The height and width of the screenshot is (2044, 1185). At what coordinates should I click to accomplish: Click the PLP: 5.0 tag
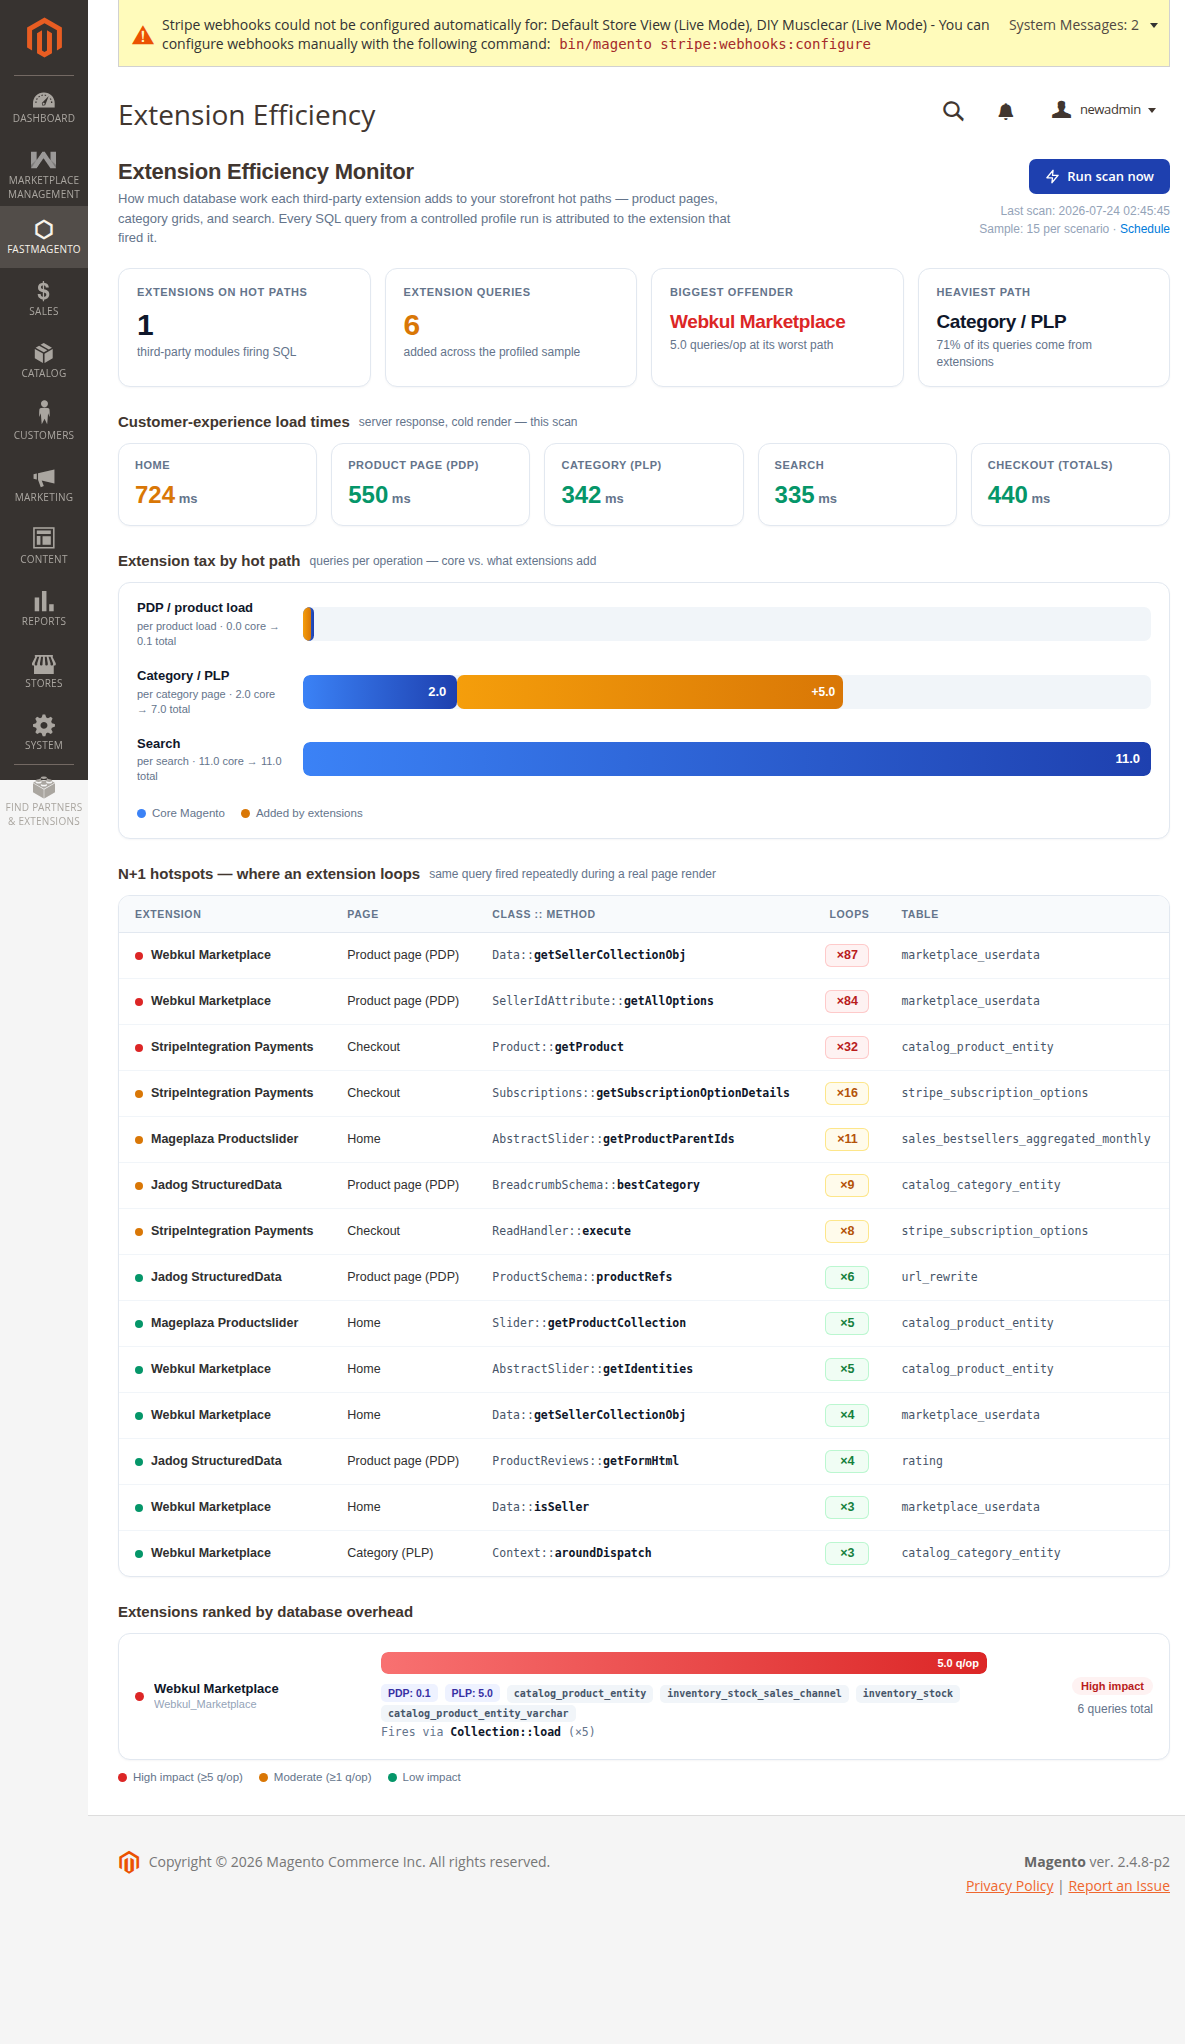point(472,1693)
